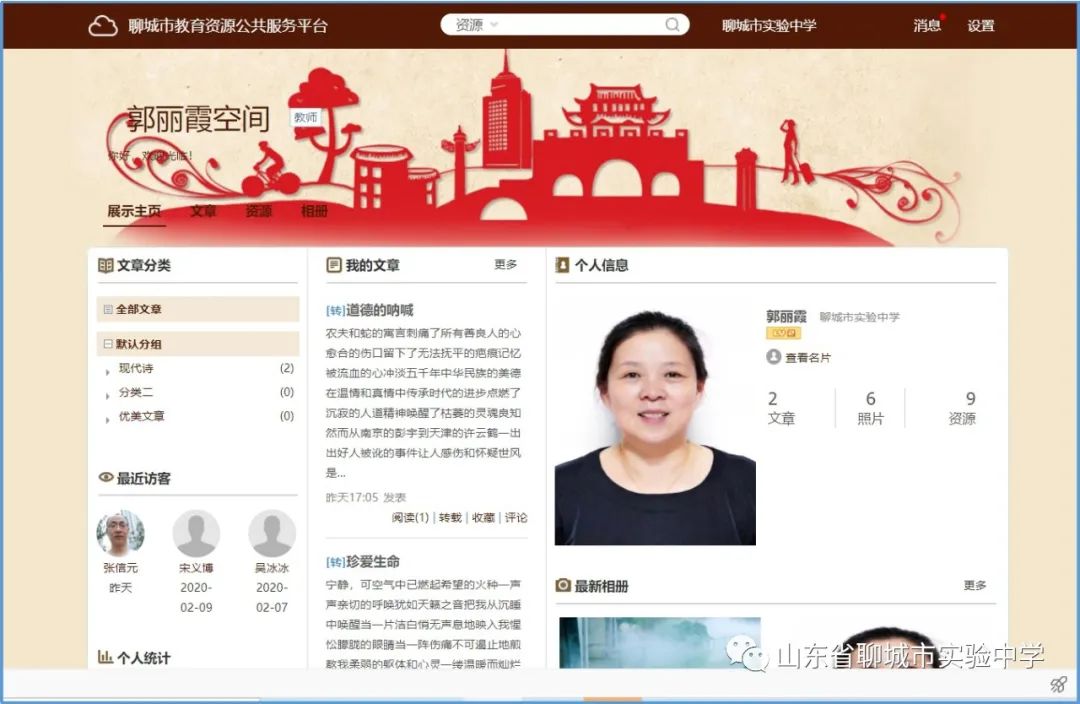
Task: Open 查看名片 link
Action: (808, 358)
